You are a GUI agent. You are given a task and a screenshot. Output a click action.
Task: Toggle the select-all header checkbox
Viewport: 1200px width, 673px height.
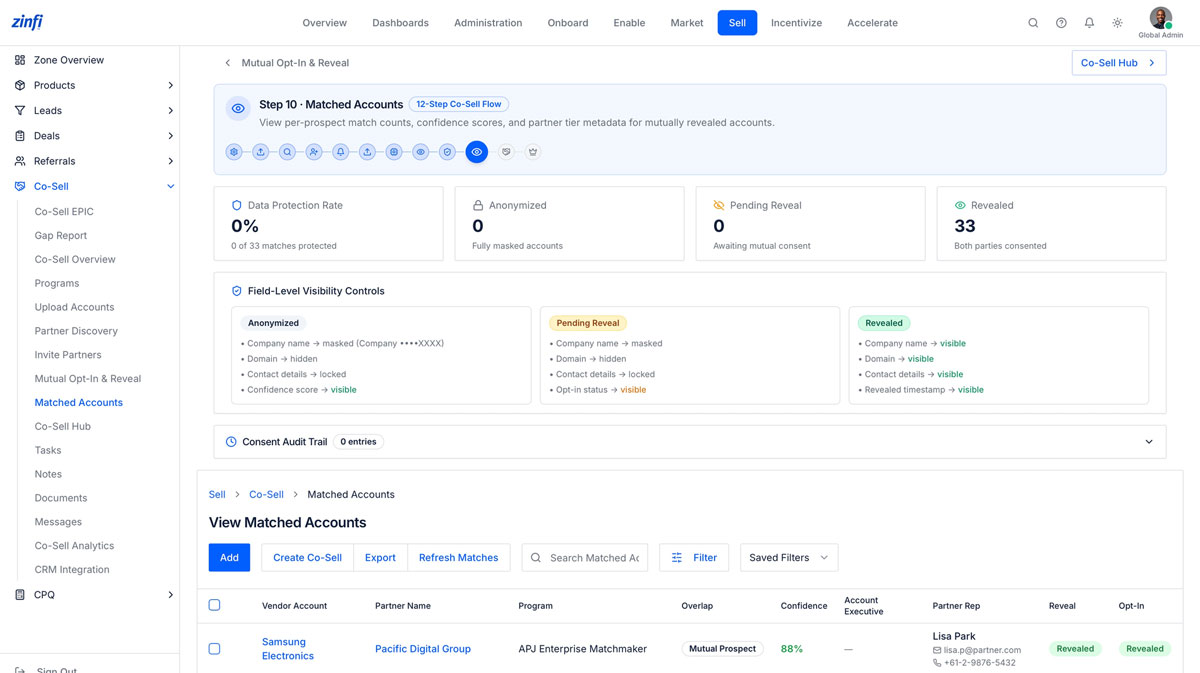(x=214, y=605)
